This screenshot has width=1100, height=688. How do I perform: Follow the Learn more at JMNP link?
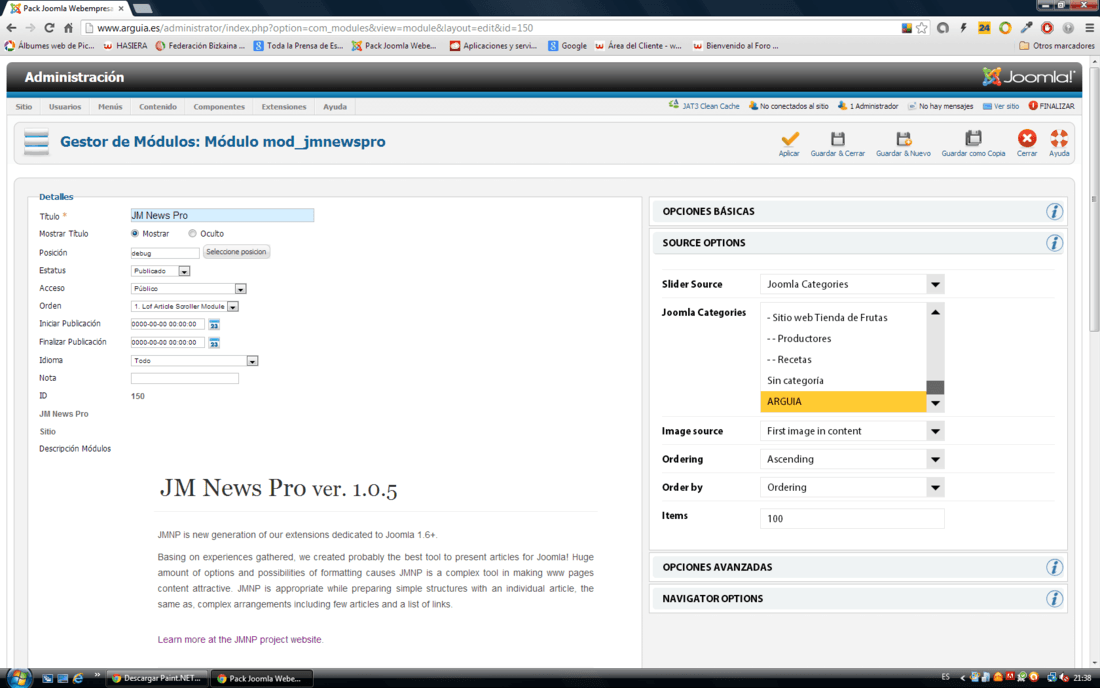240,640
